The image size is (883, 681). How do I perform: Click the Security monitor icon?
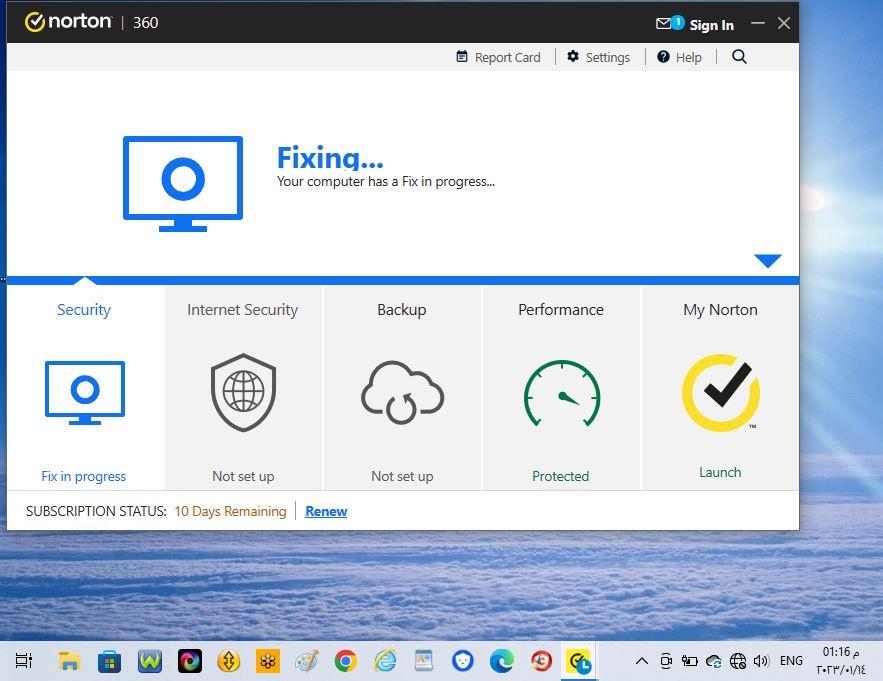(x=85, y=393)
